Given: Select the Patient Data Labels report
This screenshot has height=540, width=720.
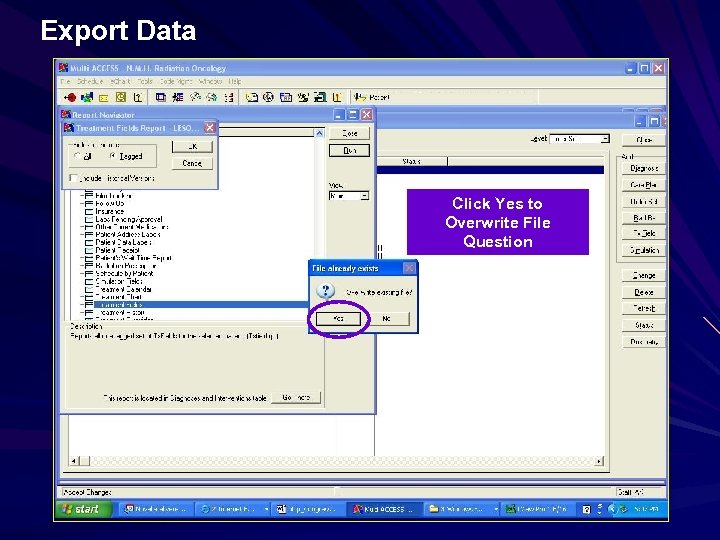Looking at the screenshot, I should 123,242.
